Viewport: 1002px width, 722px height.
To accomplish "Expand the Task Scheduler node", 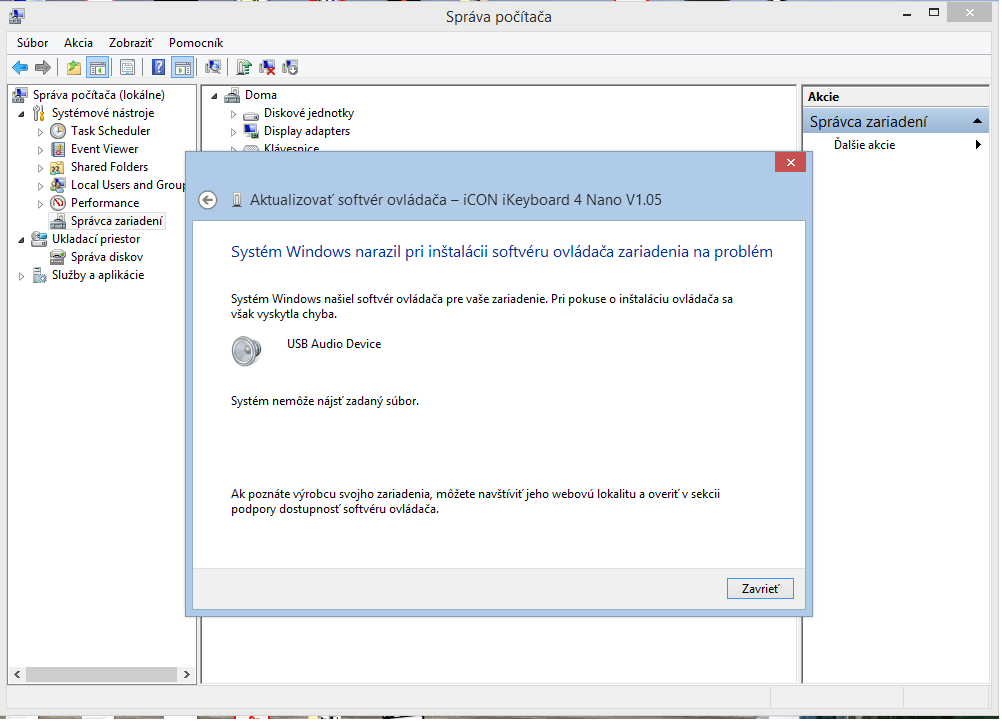I will coord(40,132).
